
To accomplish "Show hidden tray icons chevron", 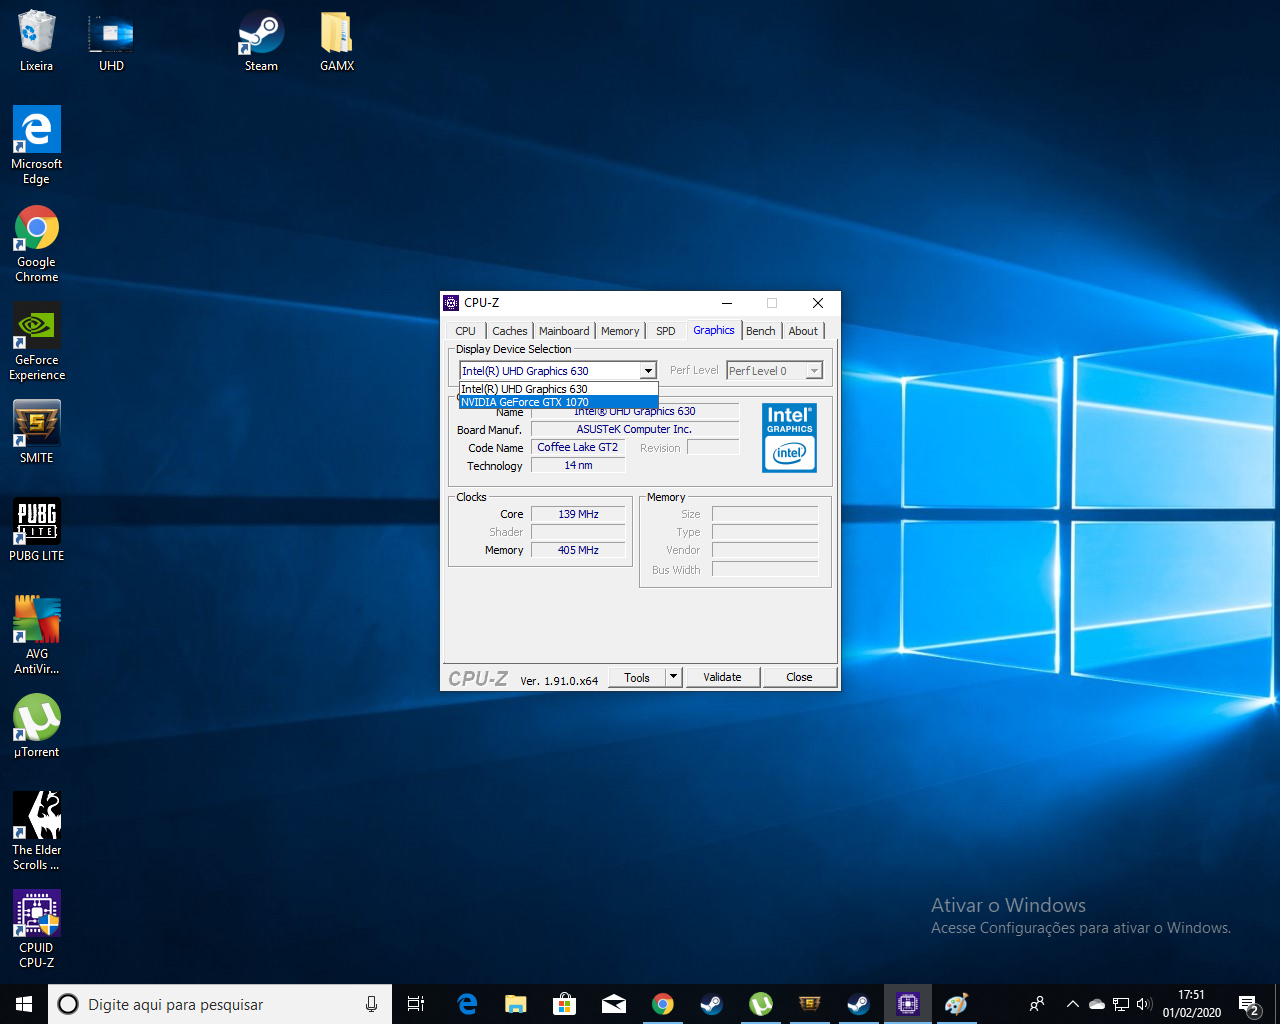I will 1072,1004.
